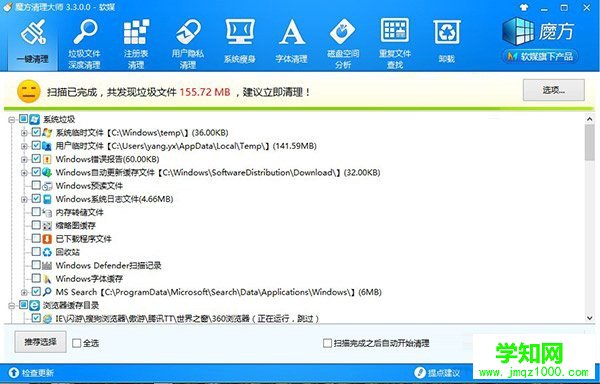The image size is (600, 384).
Task: Open the 系统瘦身 monitor tab
Action: 240,42
